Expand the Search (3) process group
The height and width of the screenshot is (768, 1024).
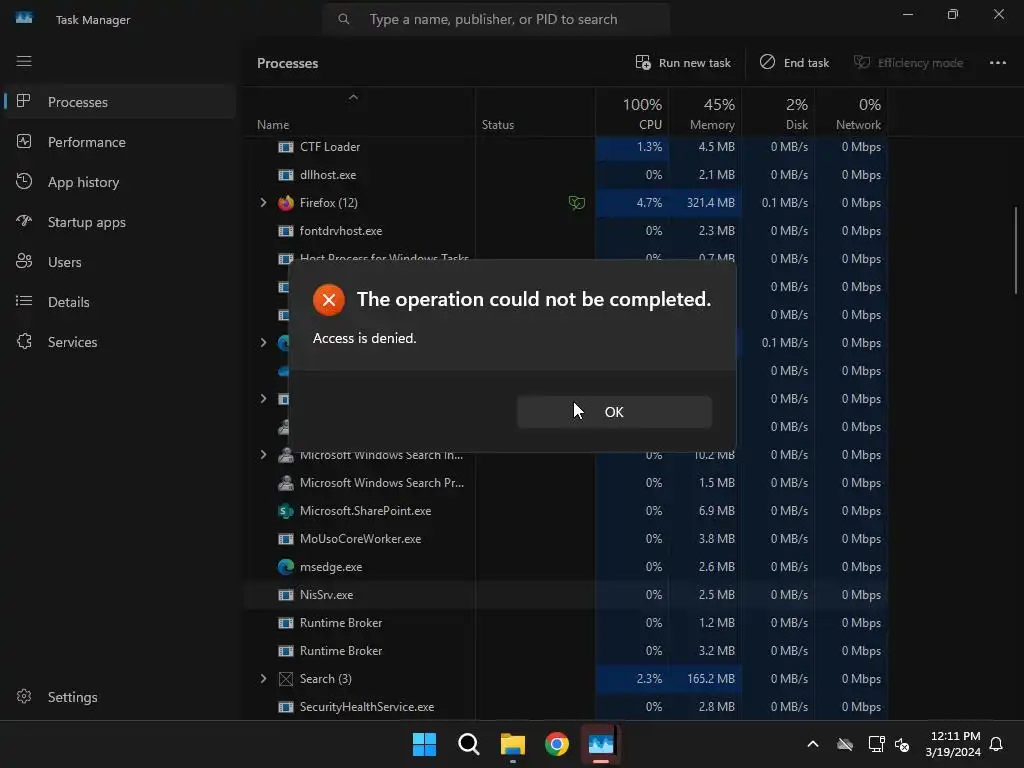pyautogui.click(x=263, y=679)
